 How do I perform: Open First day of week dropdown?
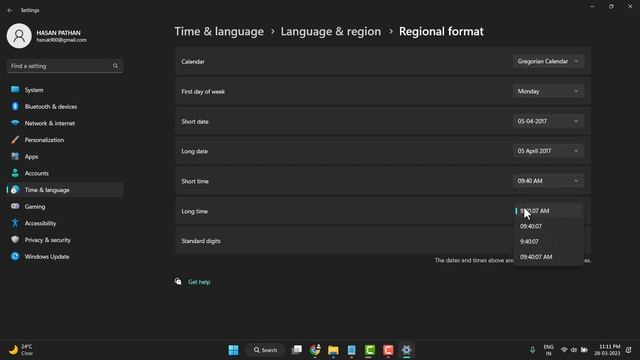[x=548, y=91]
